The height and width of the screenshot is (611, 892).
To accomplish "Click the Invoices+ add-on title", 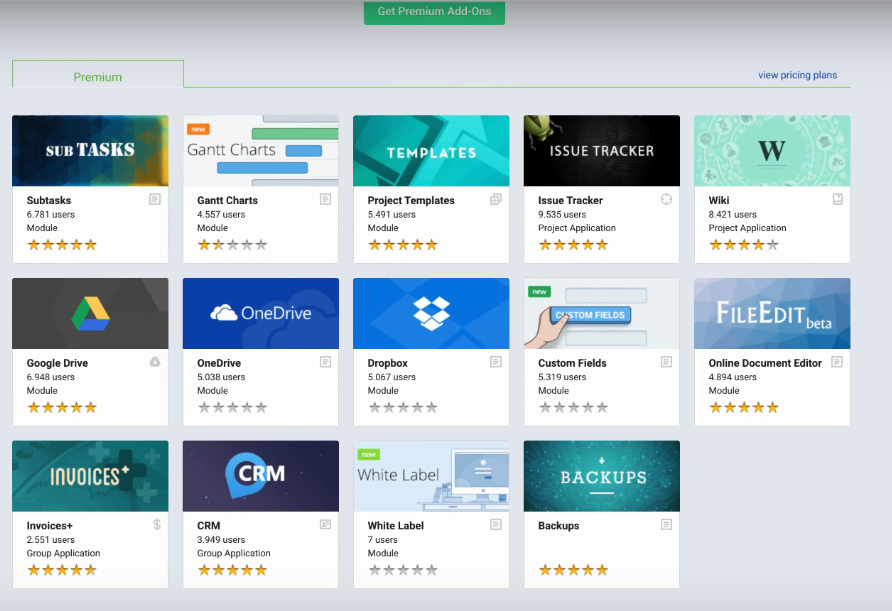I will click(x=49, y=526).
